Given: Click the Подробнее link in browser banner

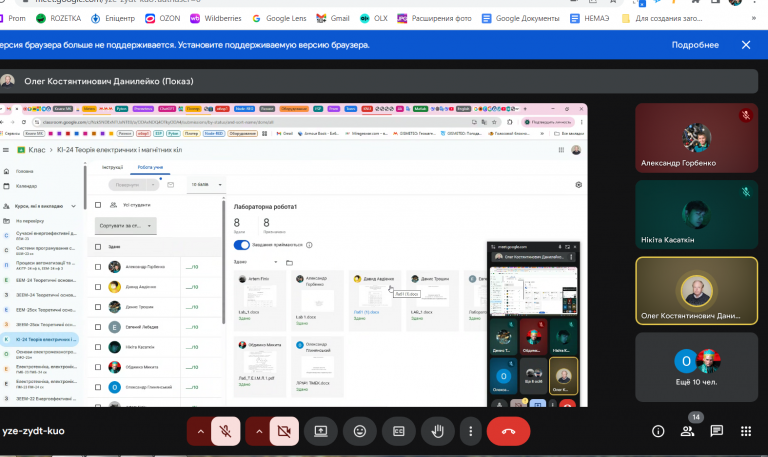Looking at the screenshot, I should tap(695, 45).
